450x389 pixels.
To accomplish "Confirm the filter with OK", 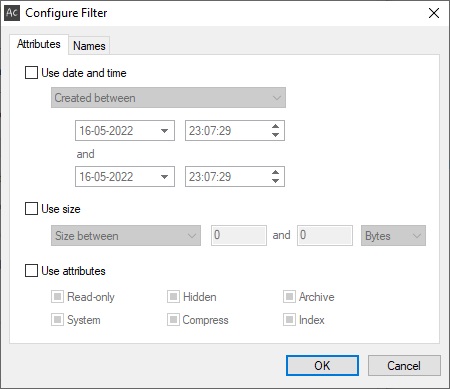I will (322, 365).
